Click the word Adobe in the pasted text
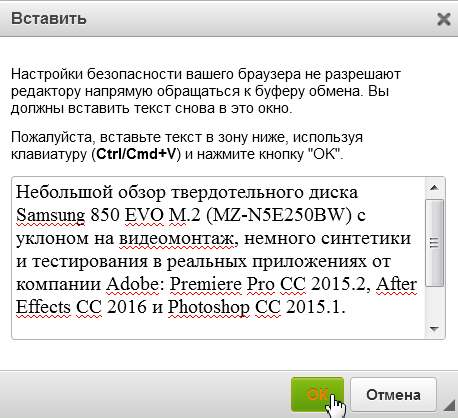The width and height of the screenshot is (458, 418). pos(133,284)
